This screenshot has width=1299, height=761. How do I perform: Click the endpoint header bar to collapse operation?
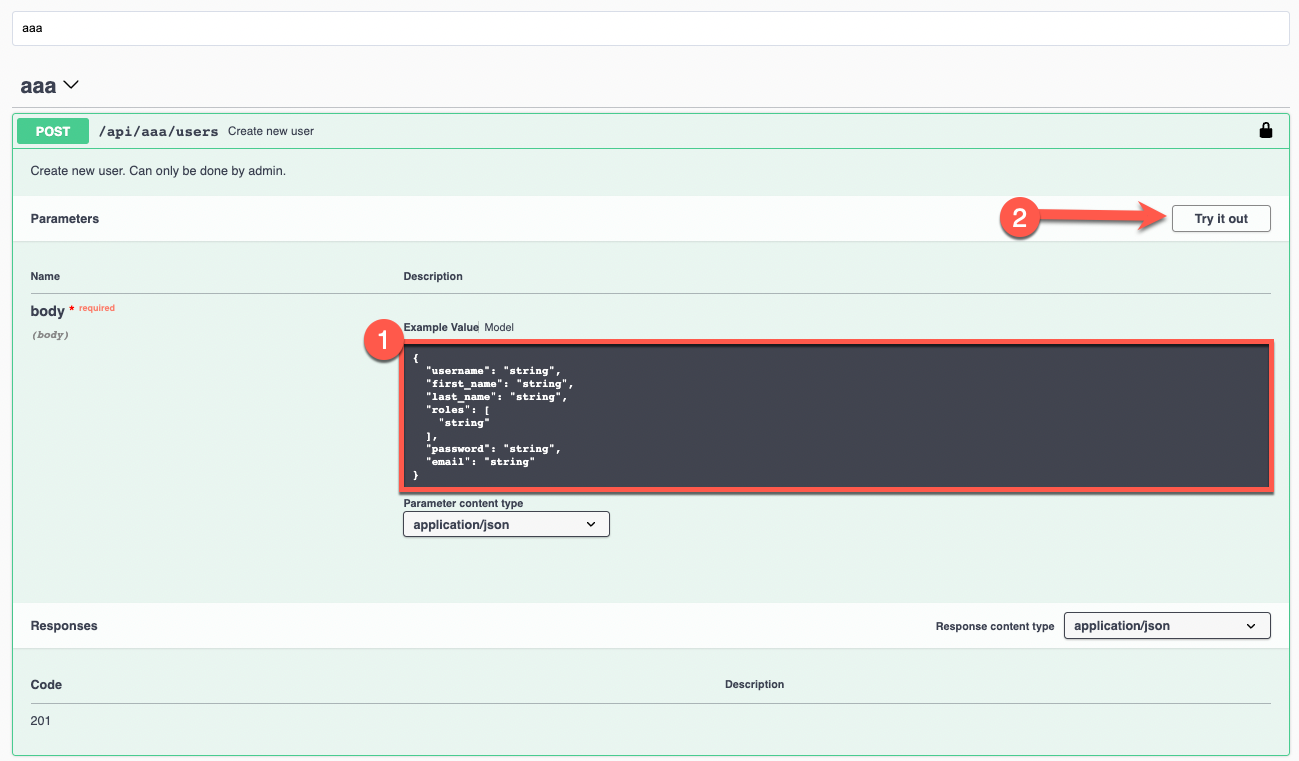coord(700,130)
